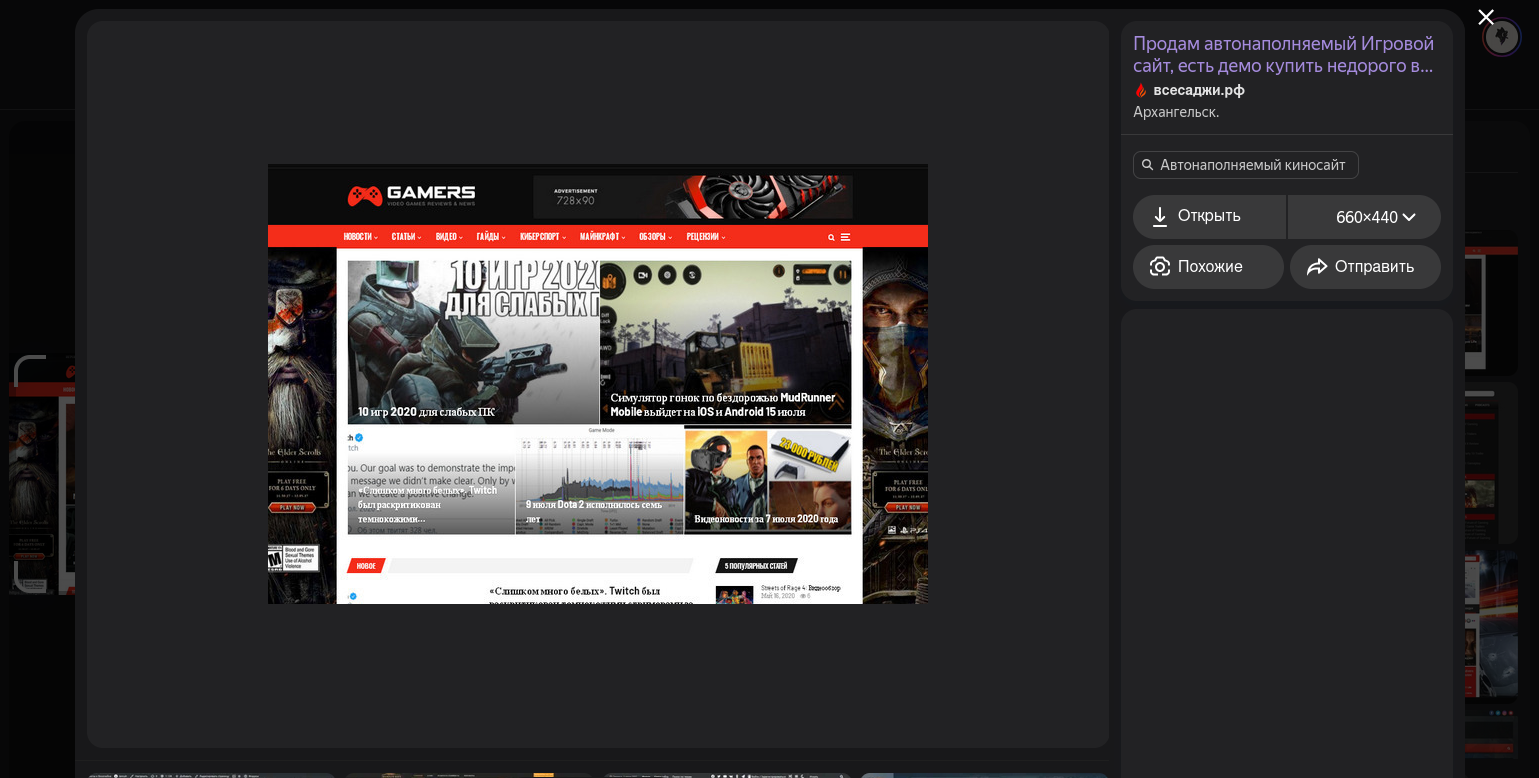Click the camera icon for Похожие

(x=1160, y=267)
